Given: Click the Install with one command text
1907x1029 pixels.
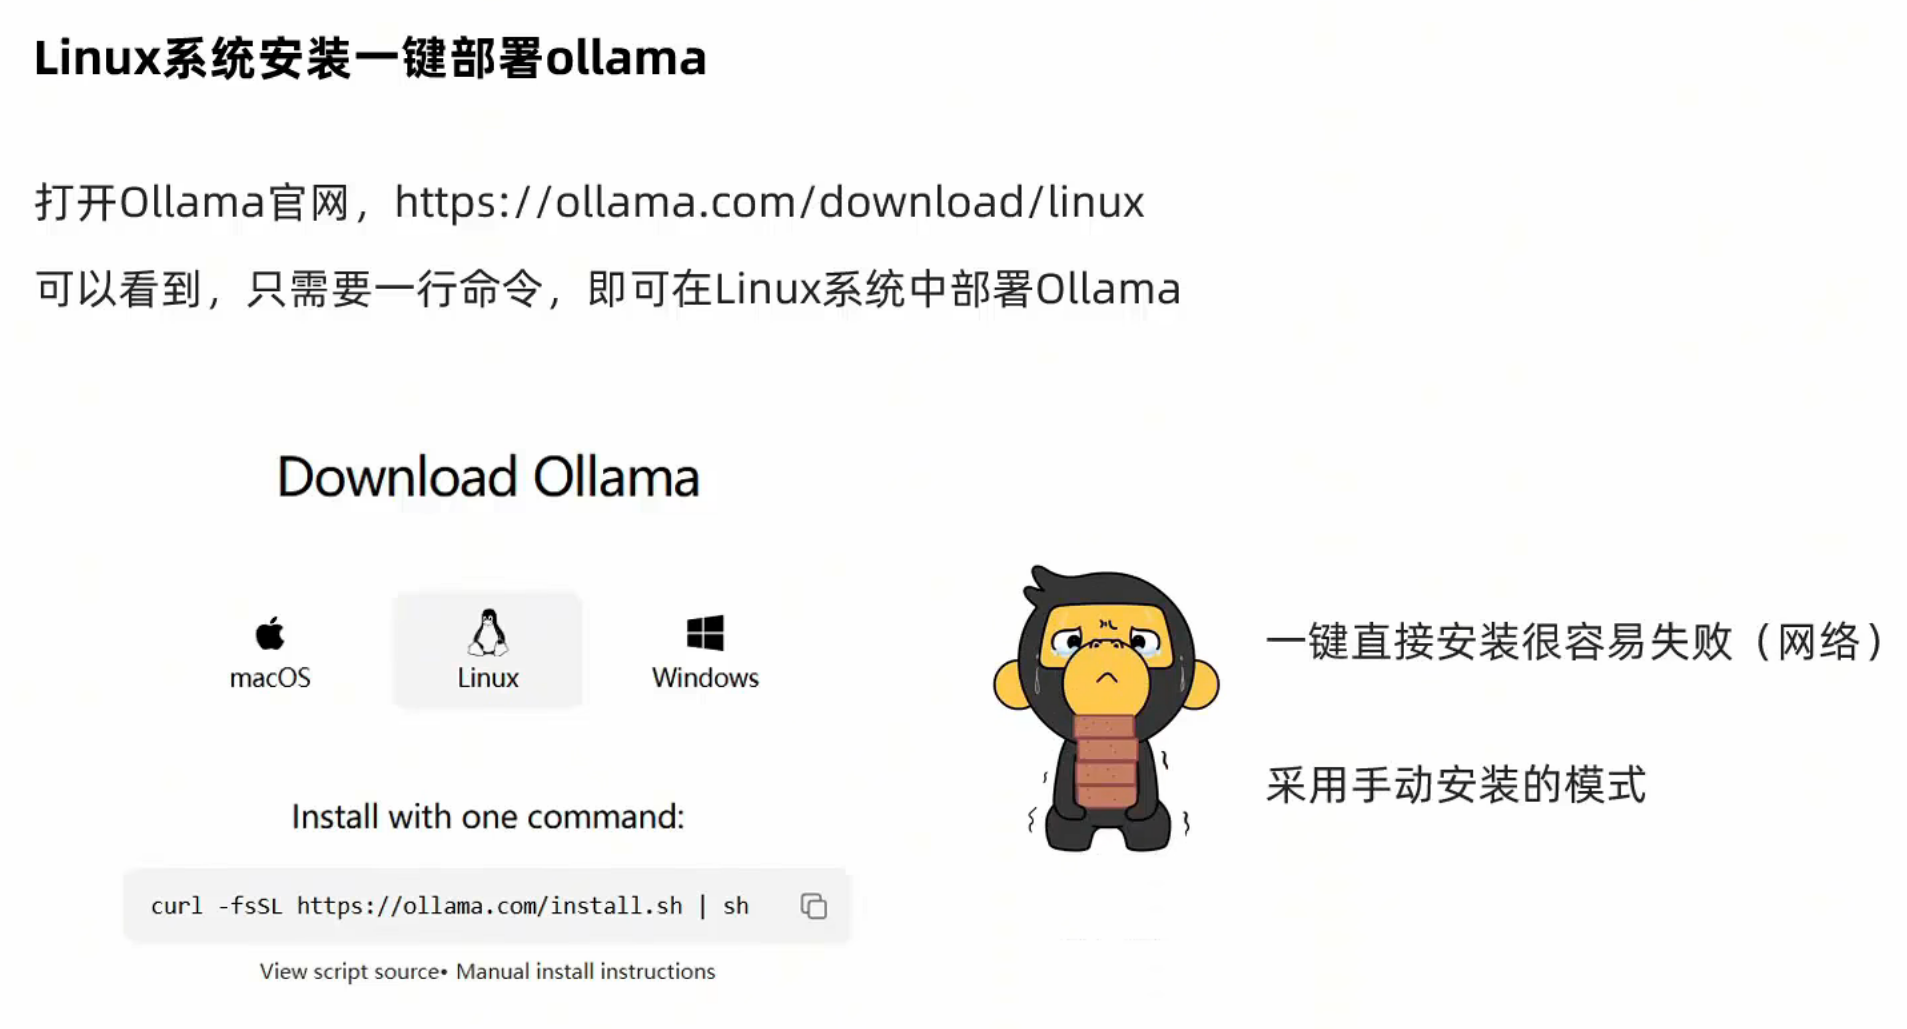Looking at the screenshot, I should pos(488,817).
